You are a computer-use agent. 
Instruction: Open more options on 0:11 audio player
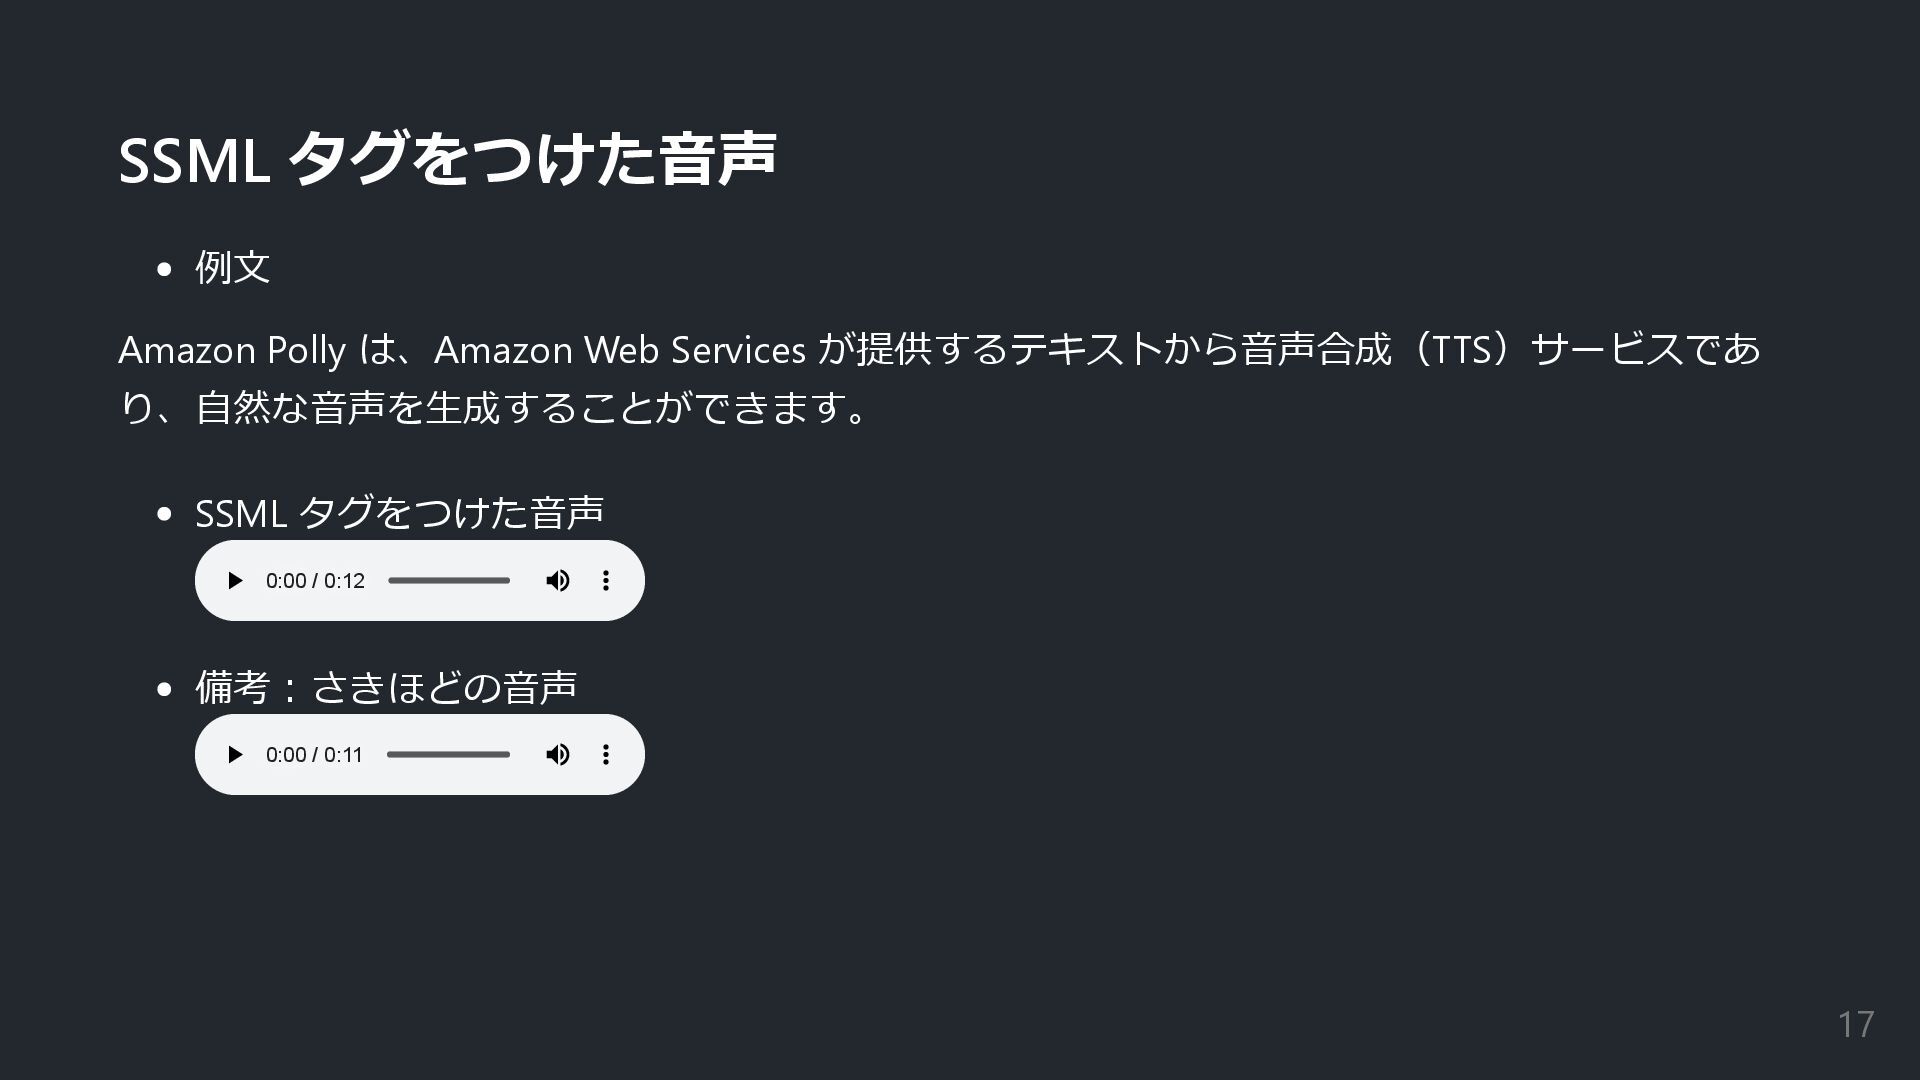(x=606, y=755)
